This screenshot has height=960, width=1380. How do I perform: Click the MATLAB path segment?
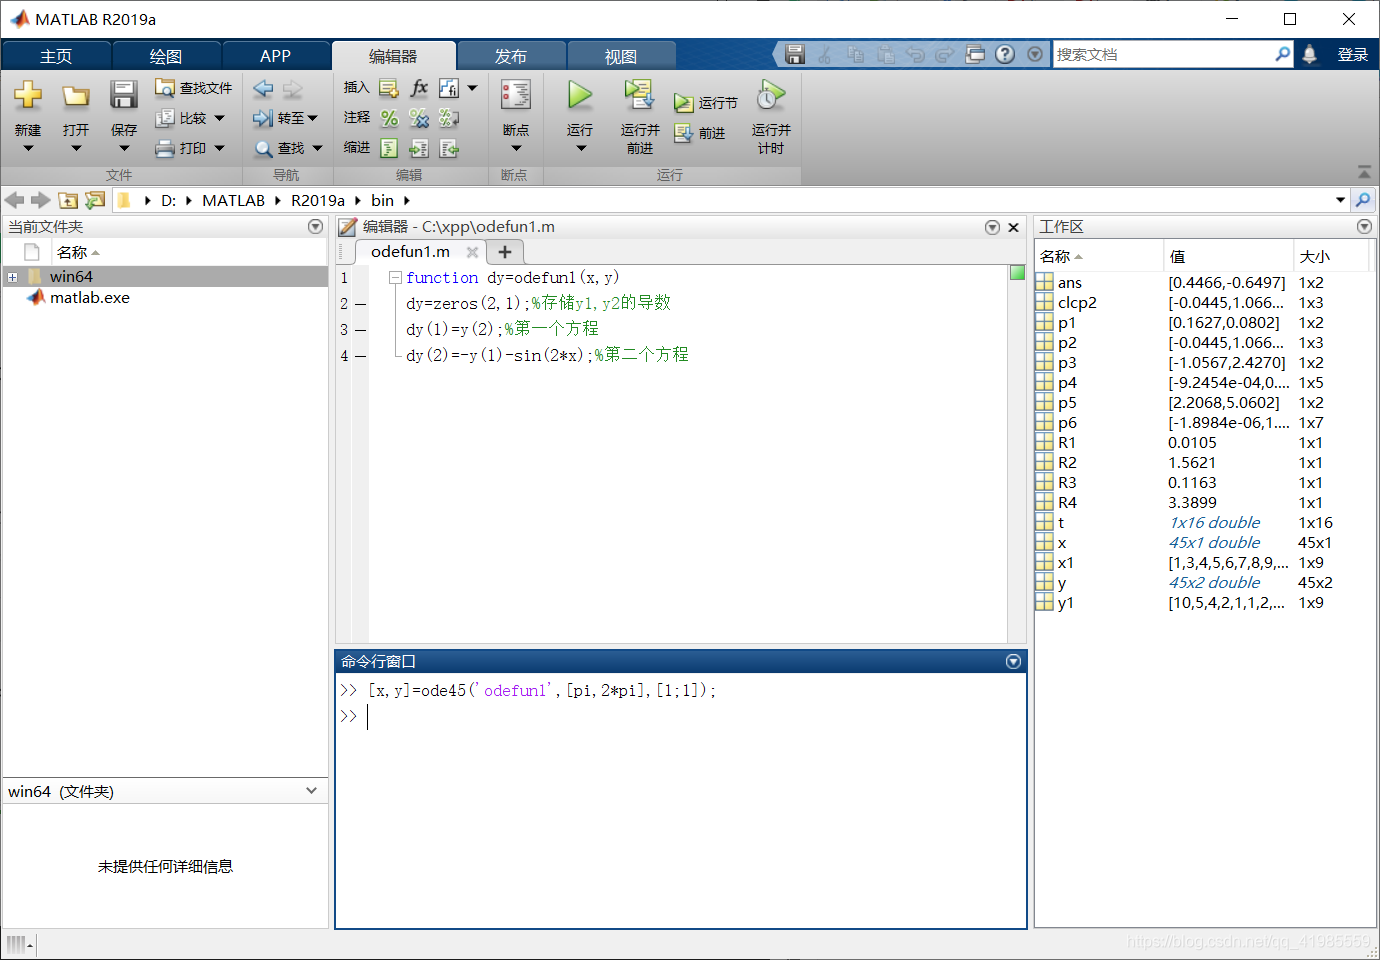click(234, 200)
